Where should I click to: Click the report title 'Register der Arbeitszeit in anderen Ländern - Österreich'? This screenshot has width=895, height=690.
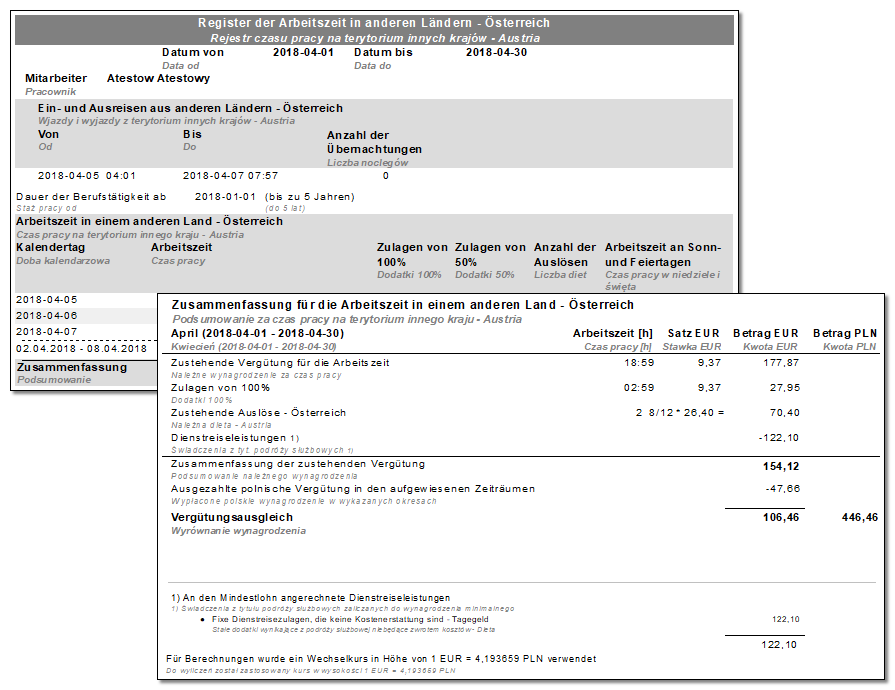pos(374,23)
